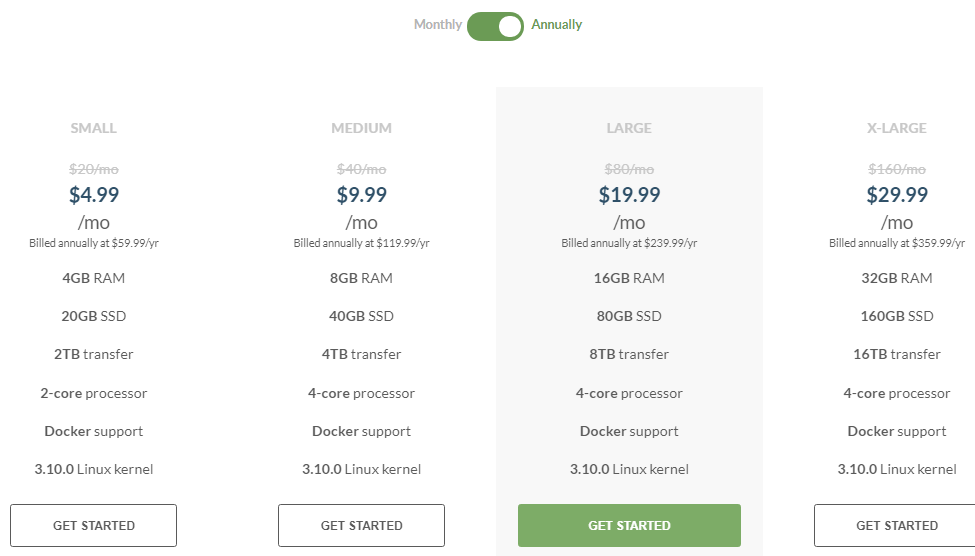The image size is (975, 556).
Task: Select the LARGE plan heading
Action: tap(629, 128)
